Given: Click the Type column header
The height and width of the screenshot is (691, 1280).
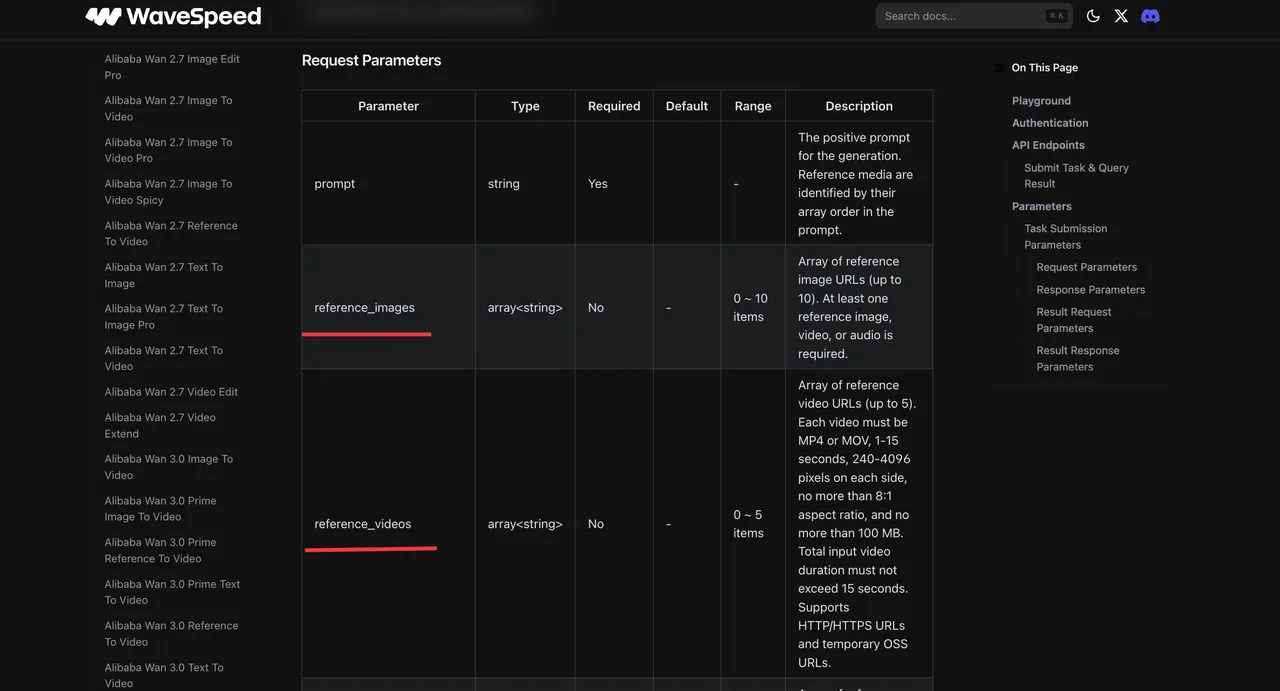Looking at the screenshot, I should [525, 106].
